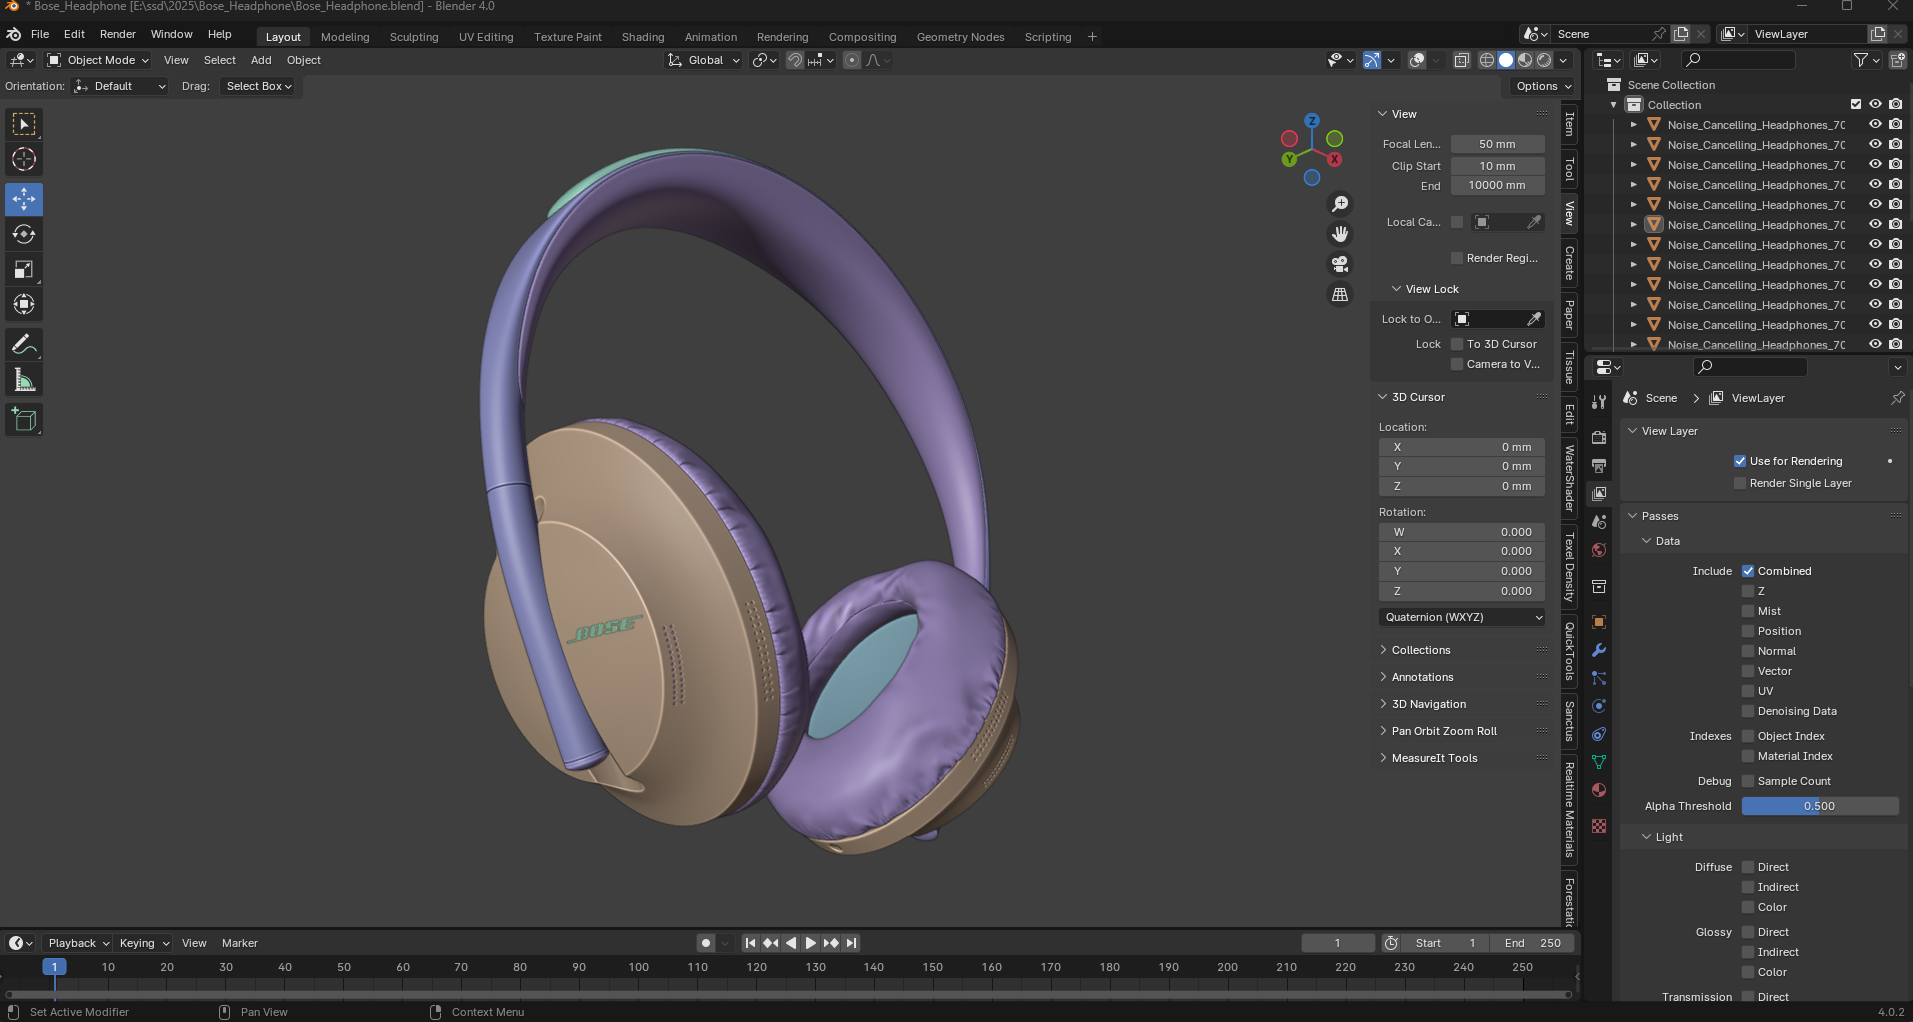Open the Options popover button
Image resolution: width=1913 pixels, height=1022 pixels.
(1544, 86)
